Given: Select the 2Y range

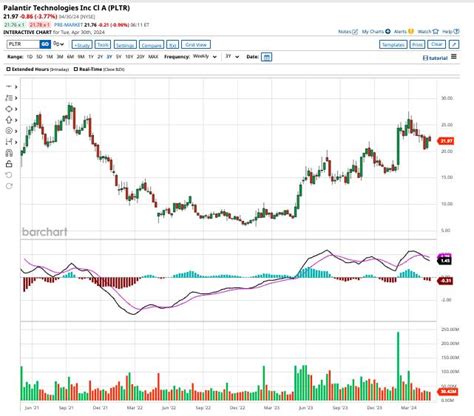Looking at the screenshot, I should tap(100, 57).
